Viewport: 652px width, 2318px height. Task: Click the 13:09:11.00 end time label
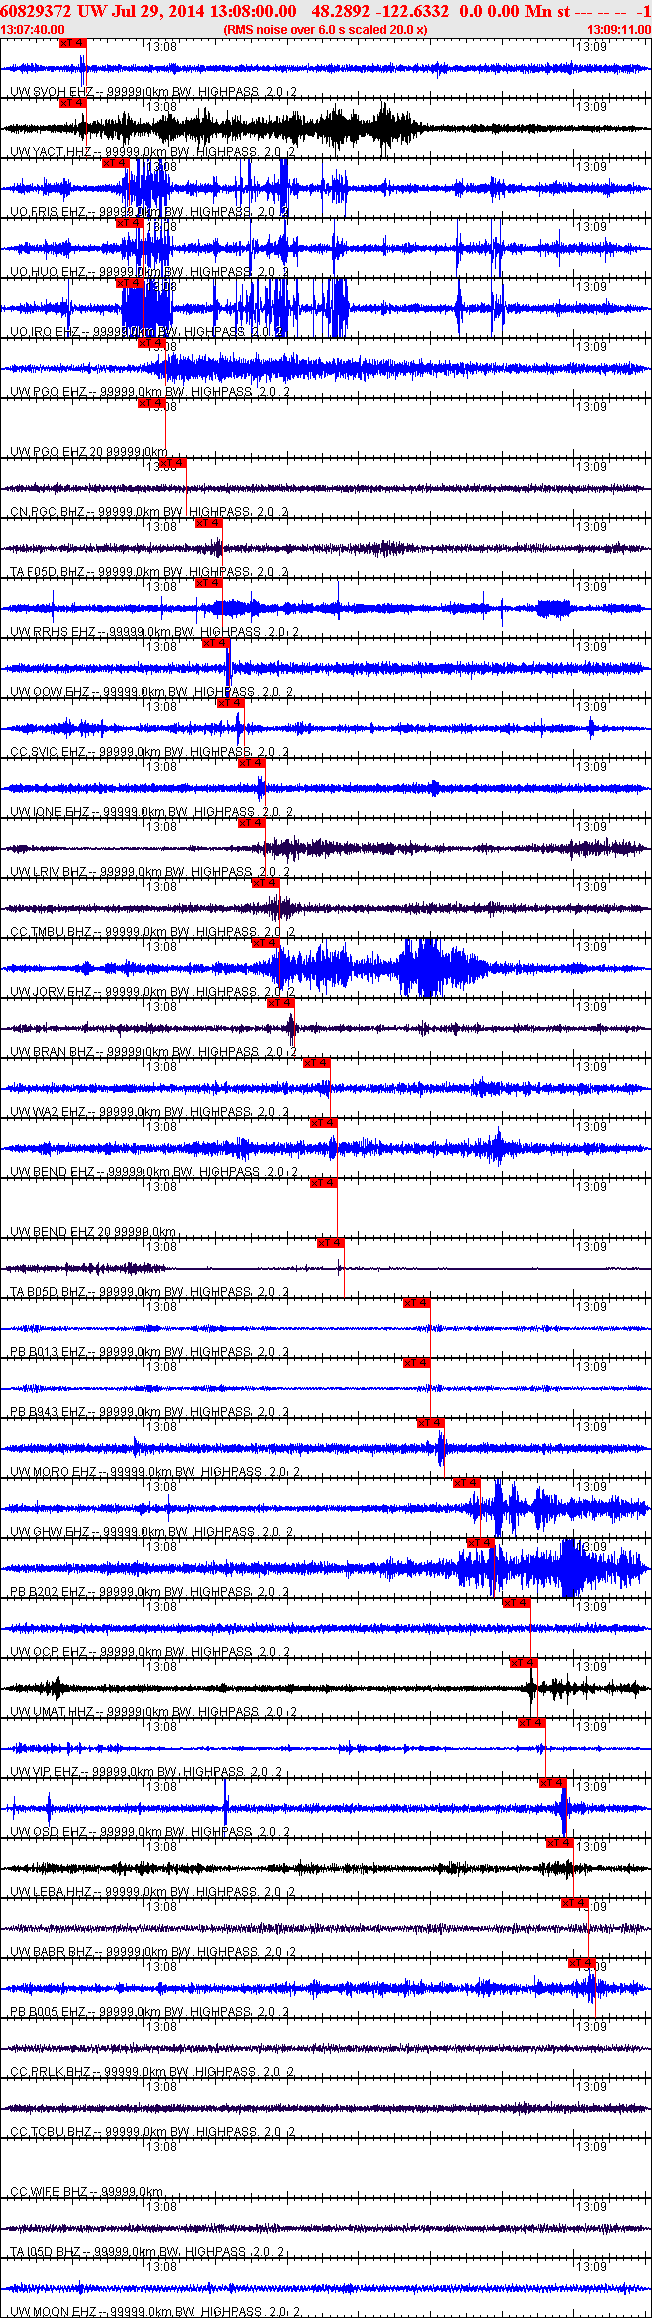click(618, 30)
